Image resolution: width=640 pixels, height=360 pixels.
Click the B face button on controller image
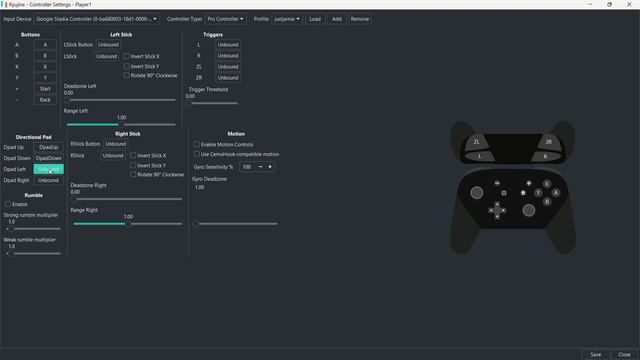coord(547,202)
